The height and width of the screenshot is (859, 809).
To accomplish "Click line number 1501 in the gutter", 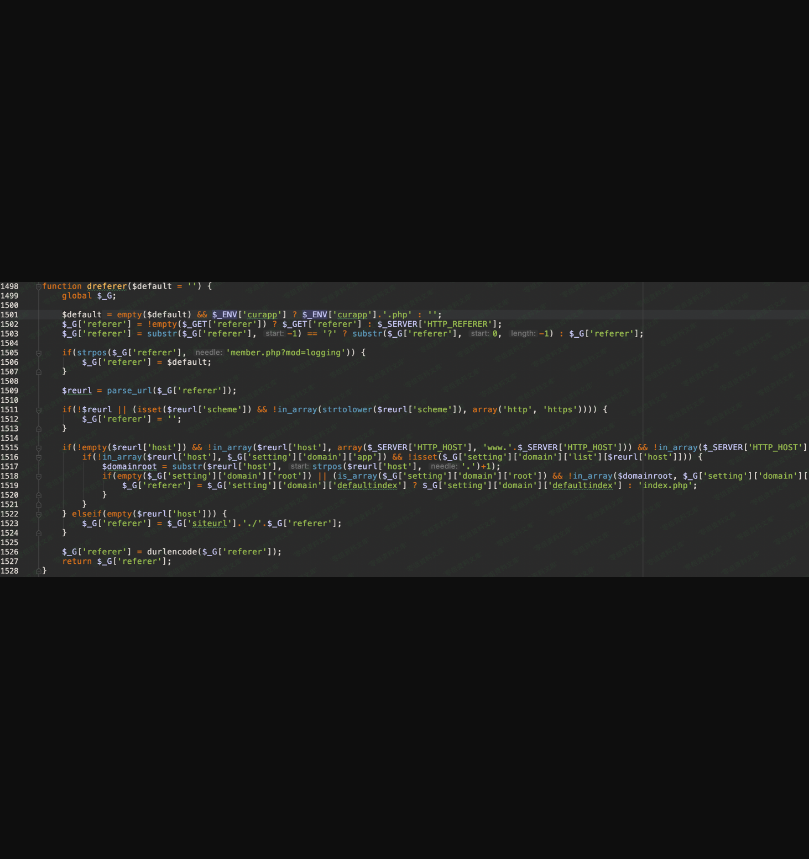I will [10, 314].
